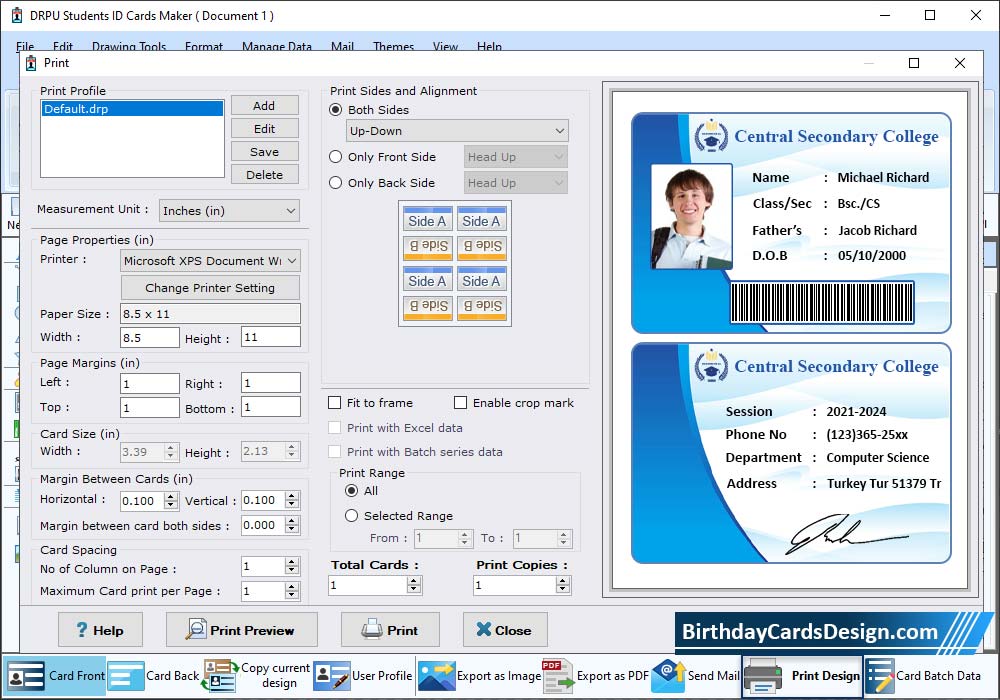
Task: Click Send Mail icon
Action: [x=668, y=676]
